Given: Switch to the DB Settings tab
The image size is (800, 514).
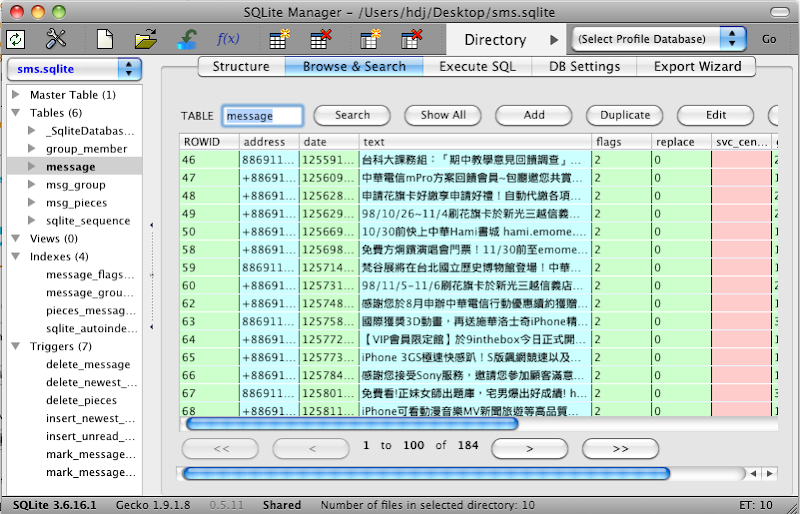Looking at the screenshot, I should pyautogui.click(x=584, y=66).
